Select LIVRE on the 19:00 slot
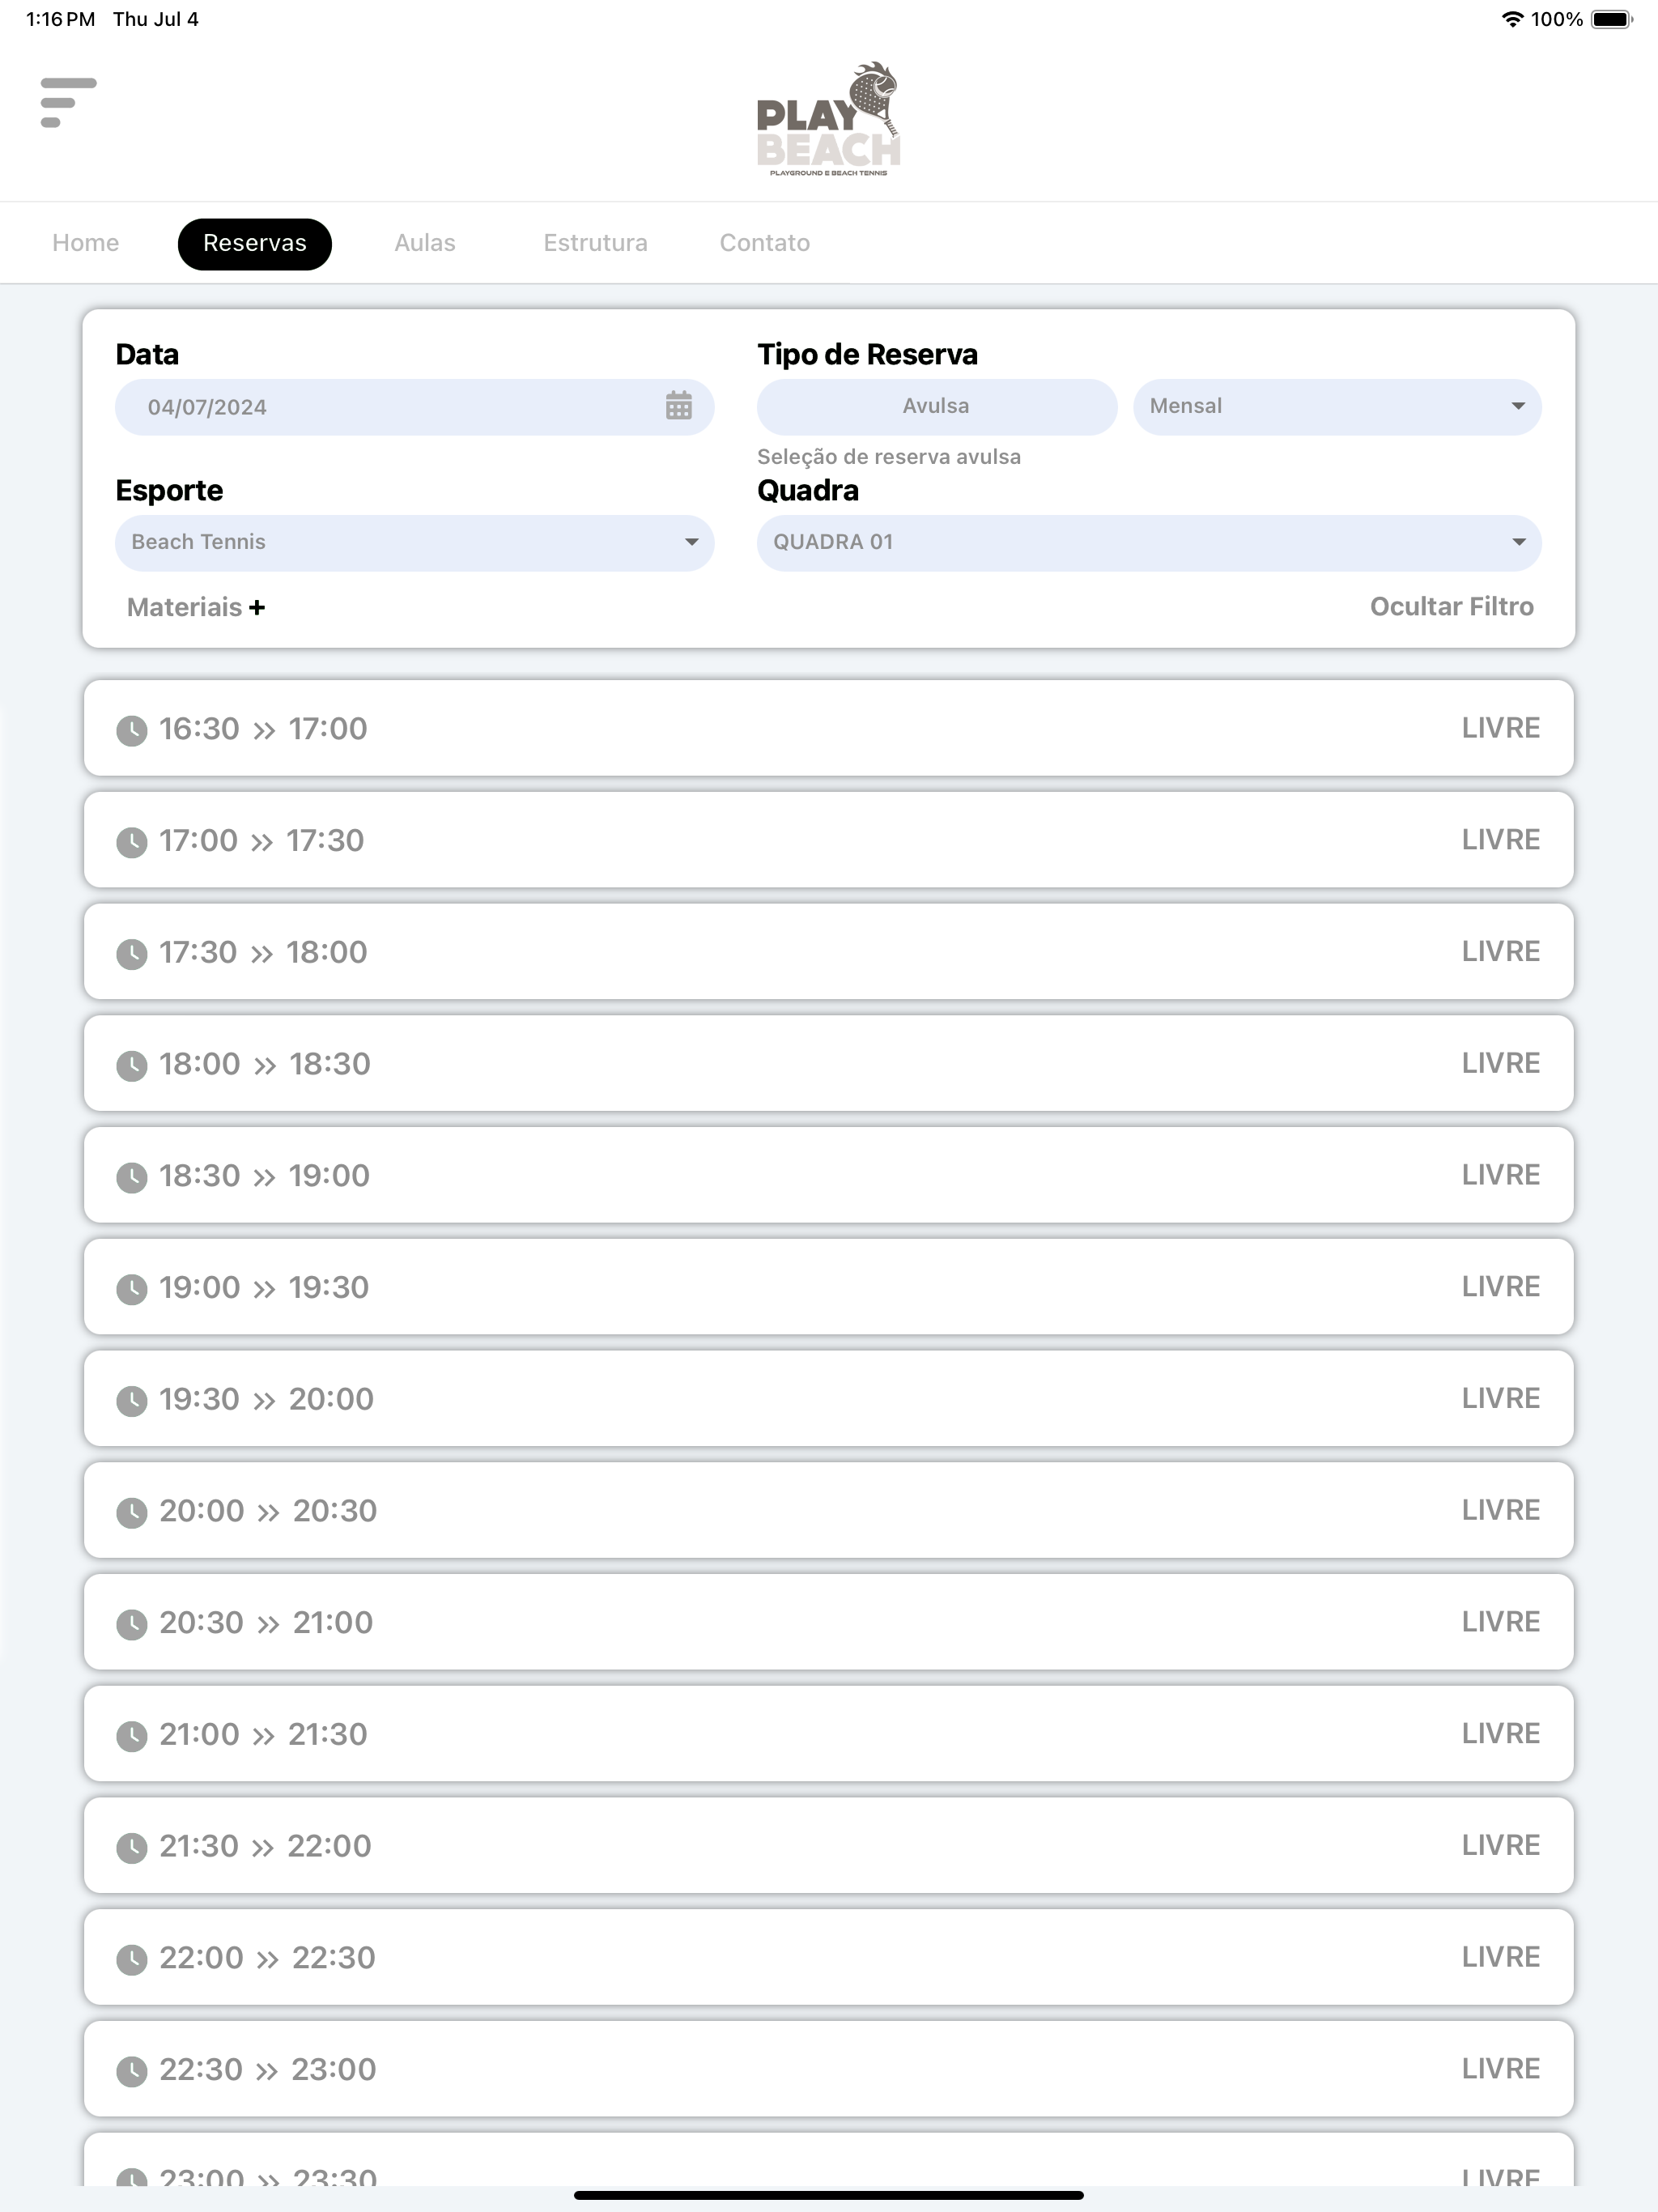The width and height of the screenshot is (1658, 2212). (1500, 1286)
